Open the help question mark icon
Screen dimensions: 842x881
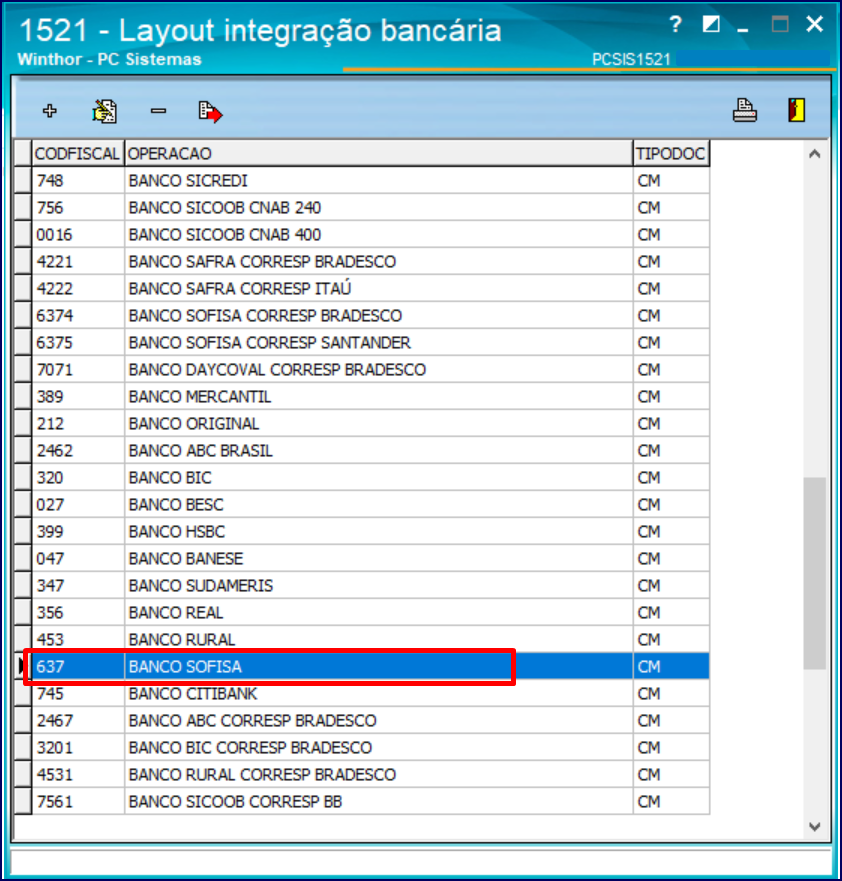[676, 24]
